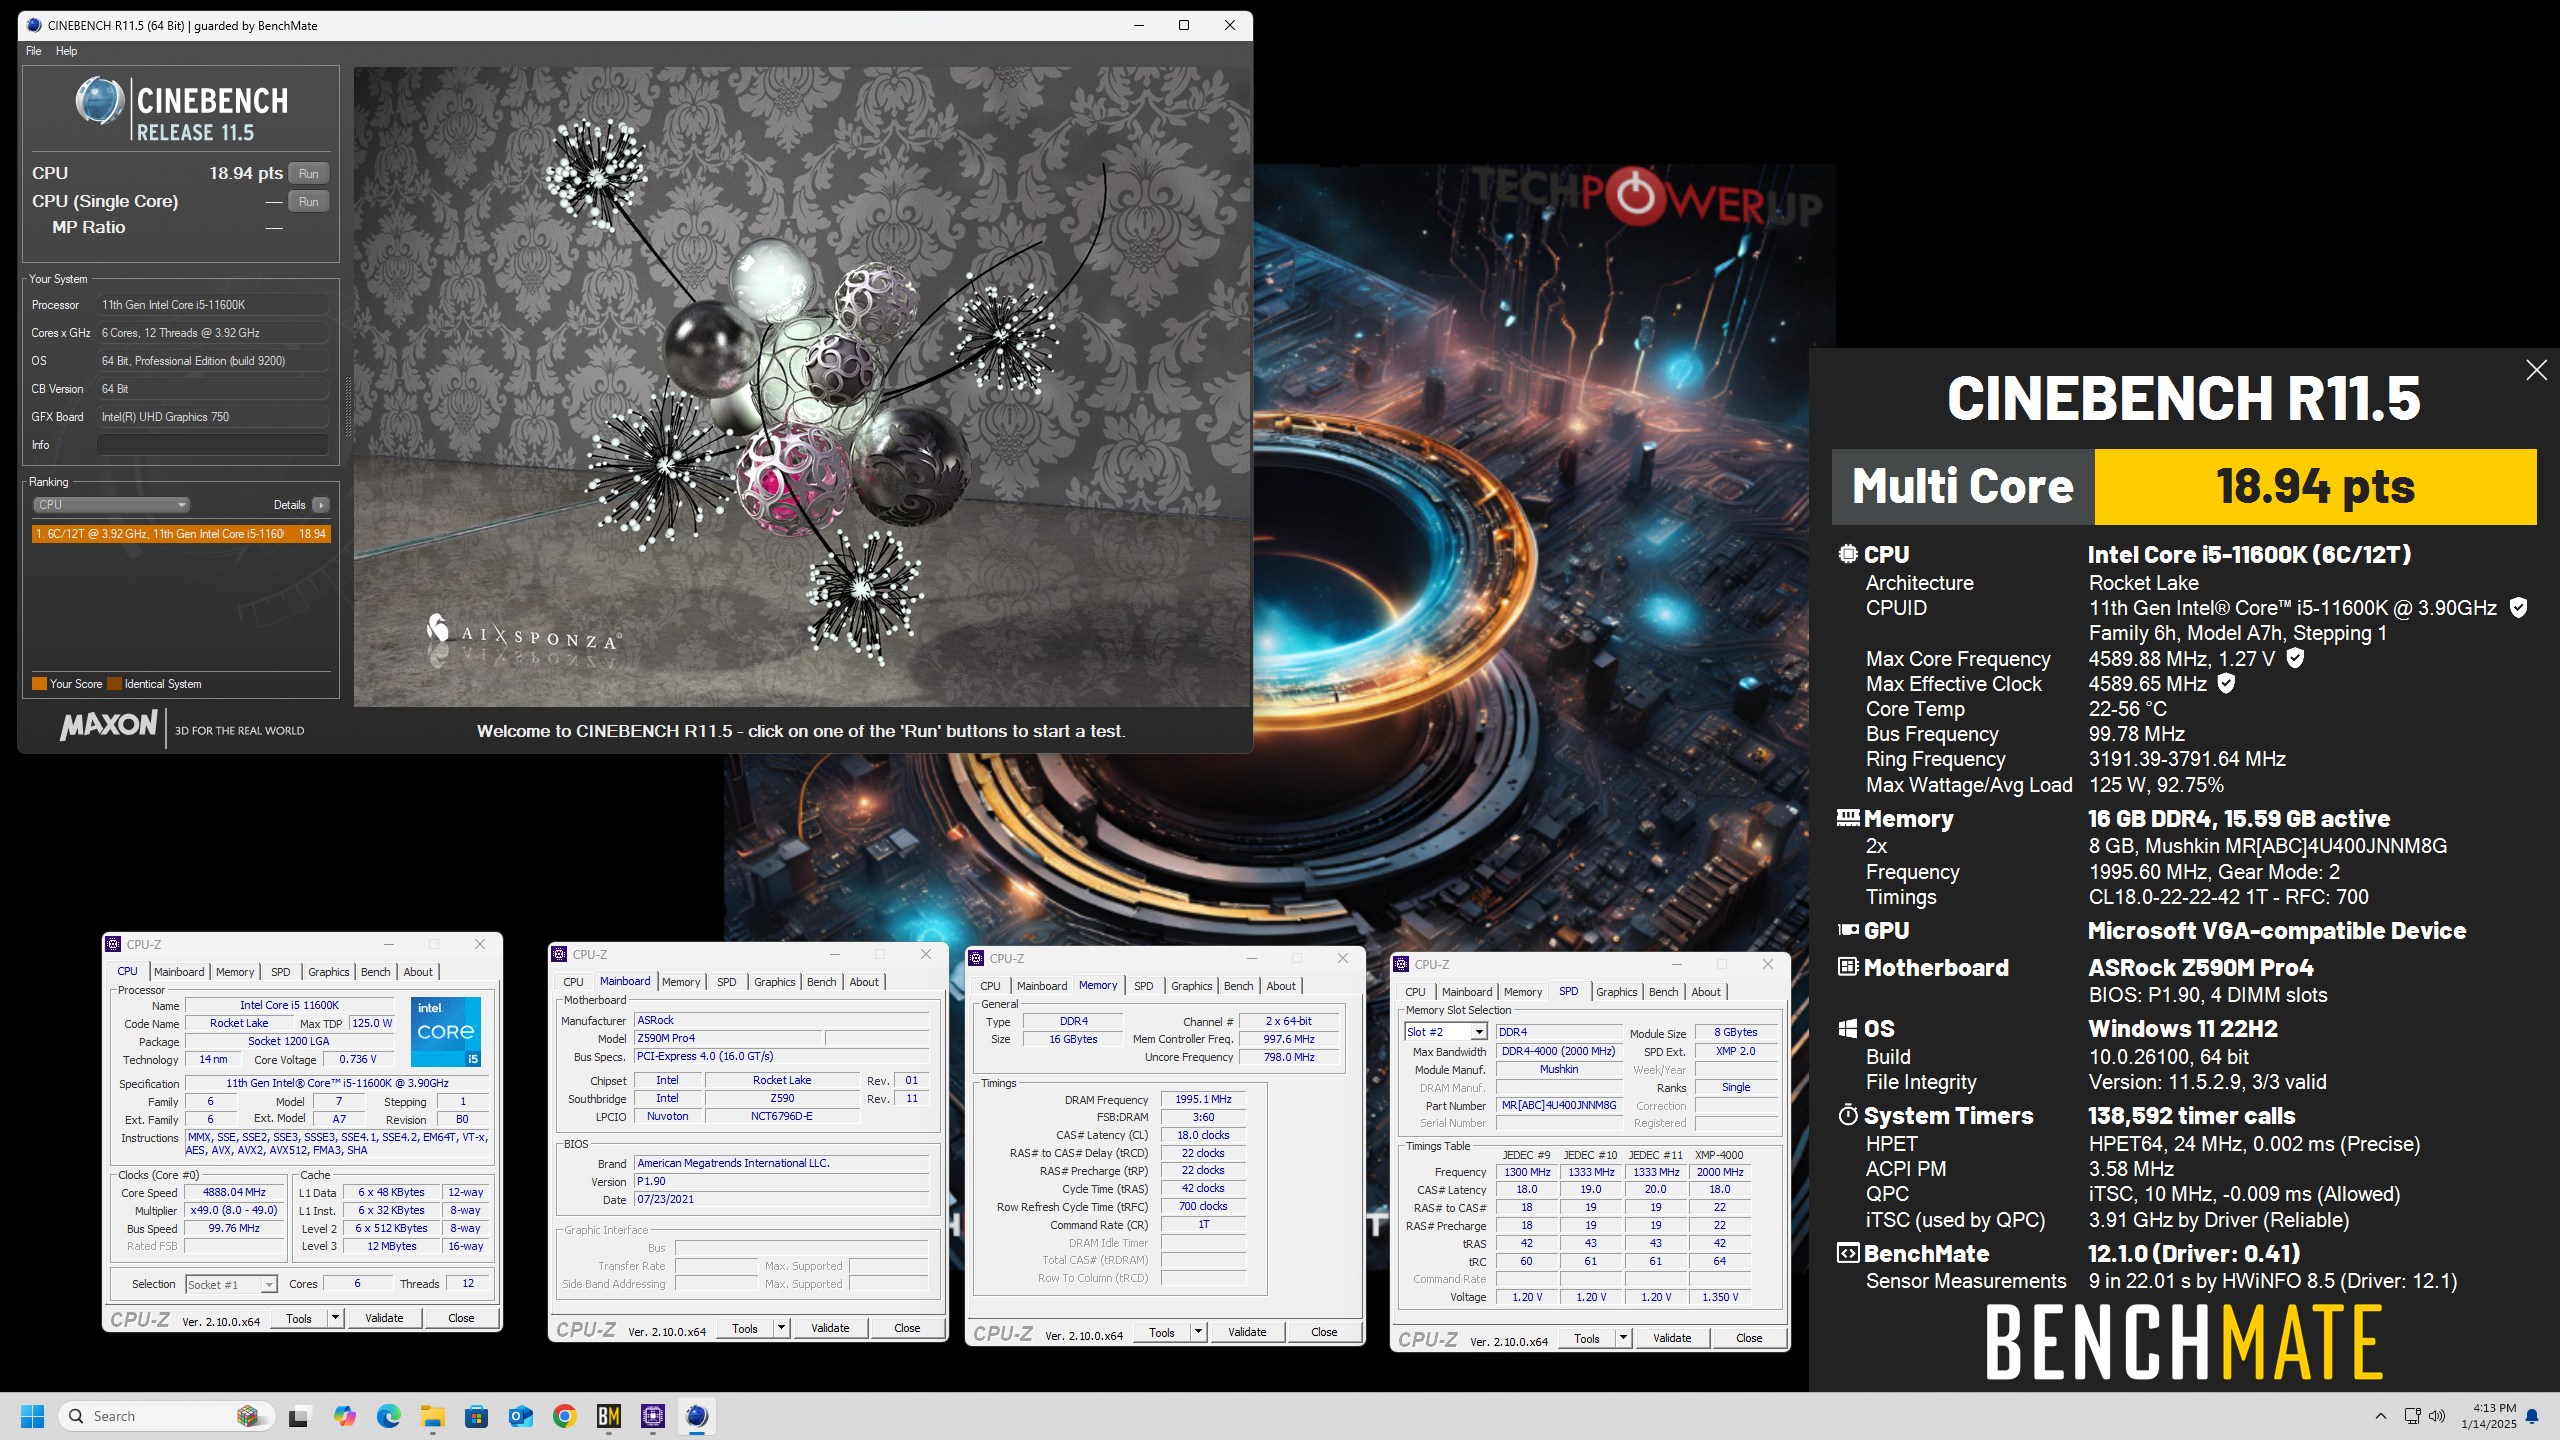Click Validate in SPD CPU-Z window
Screen dimensions: 2560x1440
coord(1672,1338)
